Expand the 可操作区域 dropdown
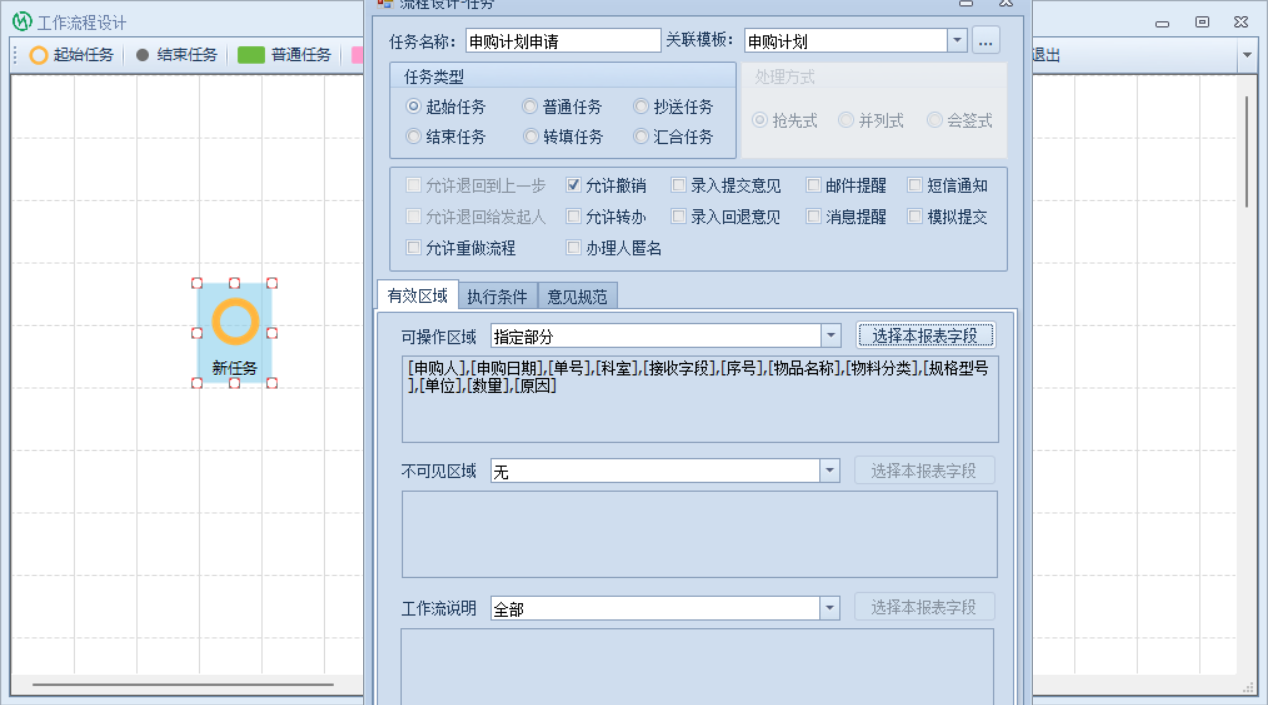This screenshot has height=705, width=1268. [830, 336]
